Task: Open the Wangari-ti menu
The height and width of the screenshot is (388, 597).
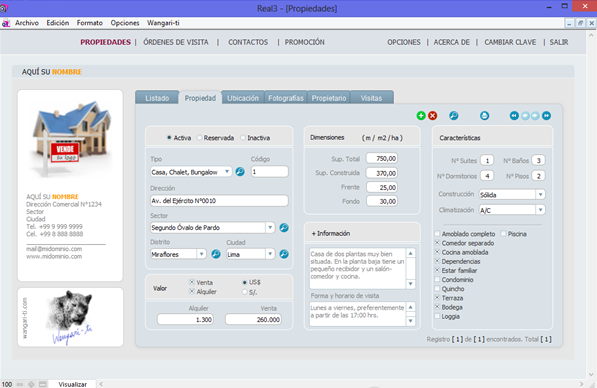Action: tap(163, 23)
